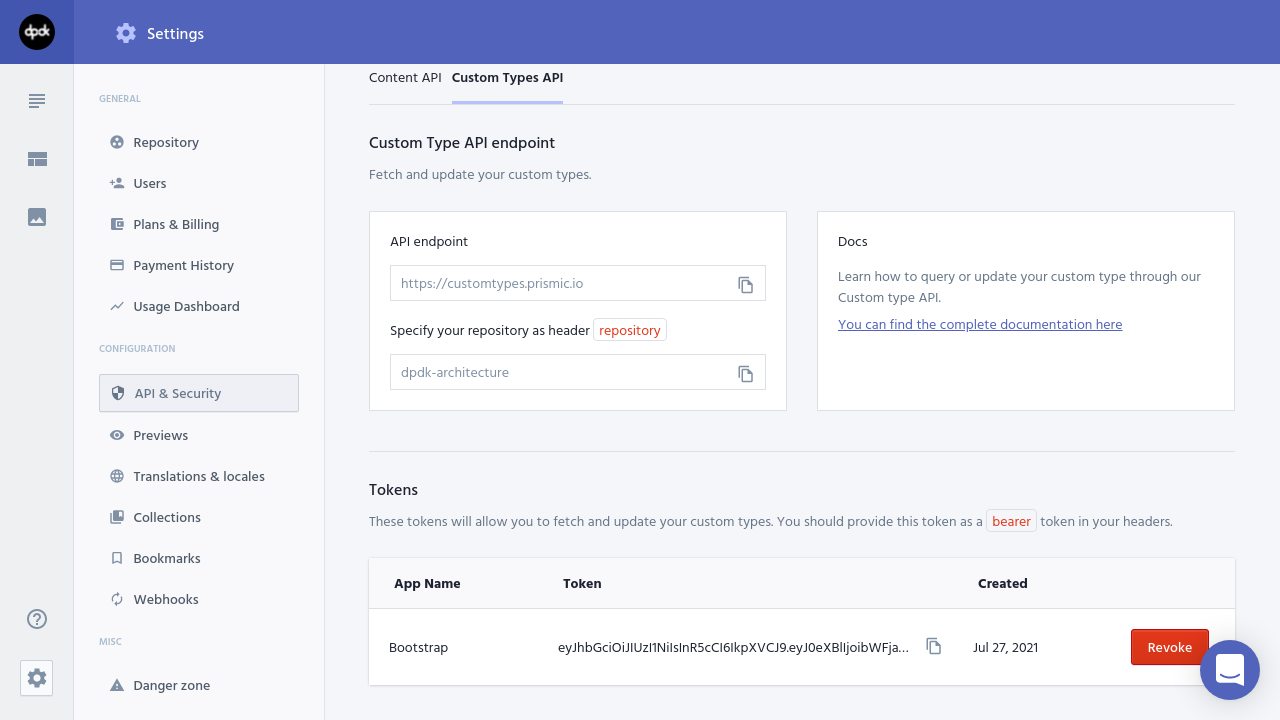
Task: Click the Repository sidebar icon
Action: [117, 142]
